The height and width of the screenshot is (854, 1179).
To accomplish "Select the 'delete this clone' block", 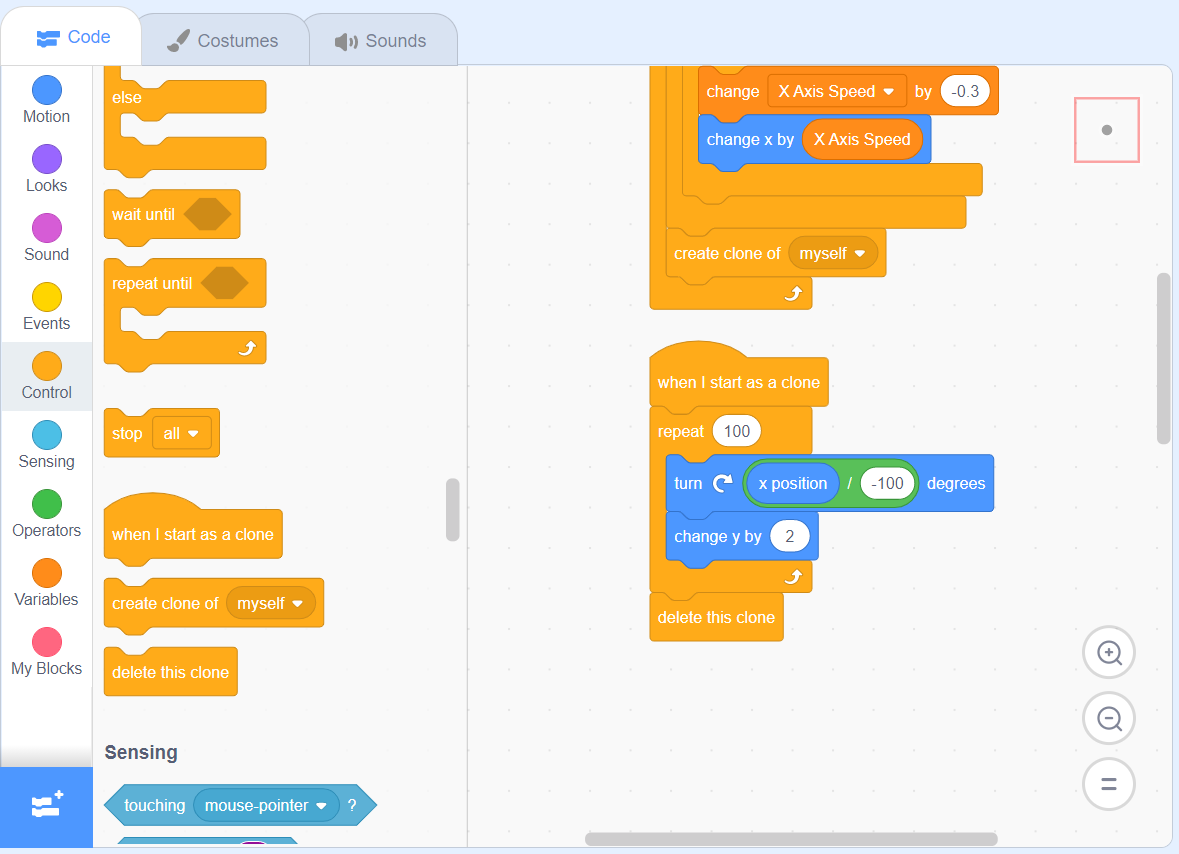I will [170, 671].
